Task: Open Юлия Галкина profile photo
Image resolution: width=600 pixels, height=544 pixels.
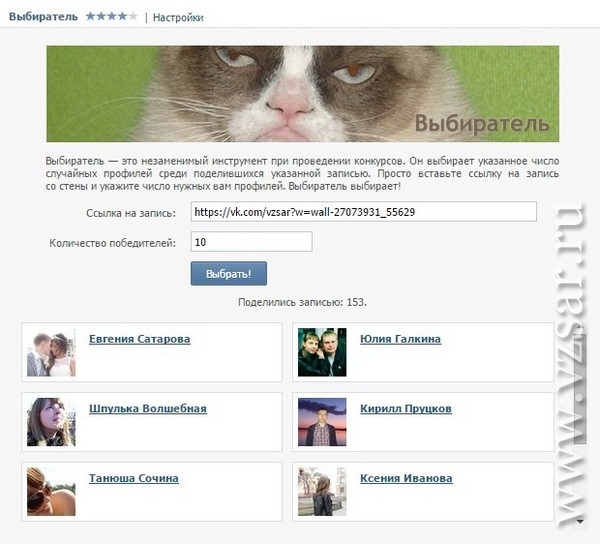Action: click(322, 352)
